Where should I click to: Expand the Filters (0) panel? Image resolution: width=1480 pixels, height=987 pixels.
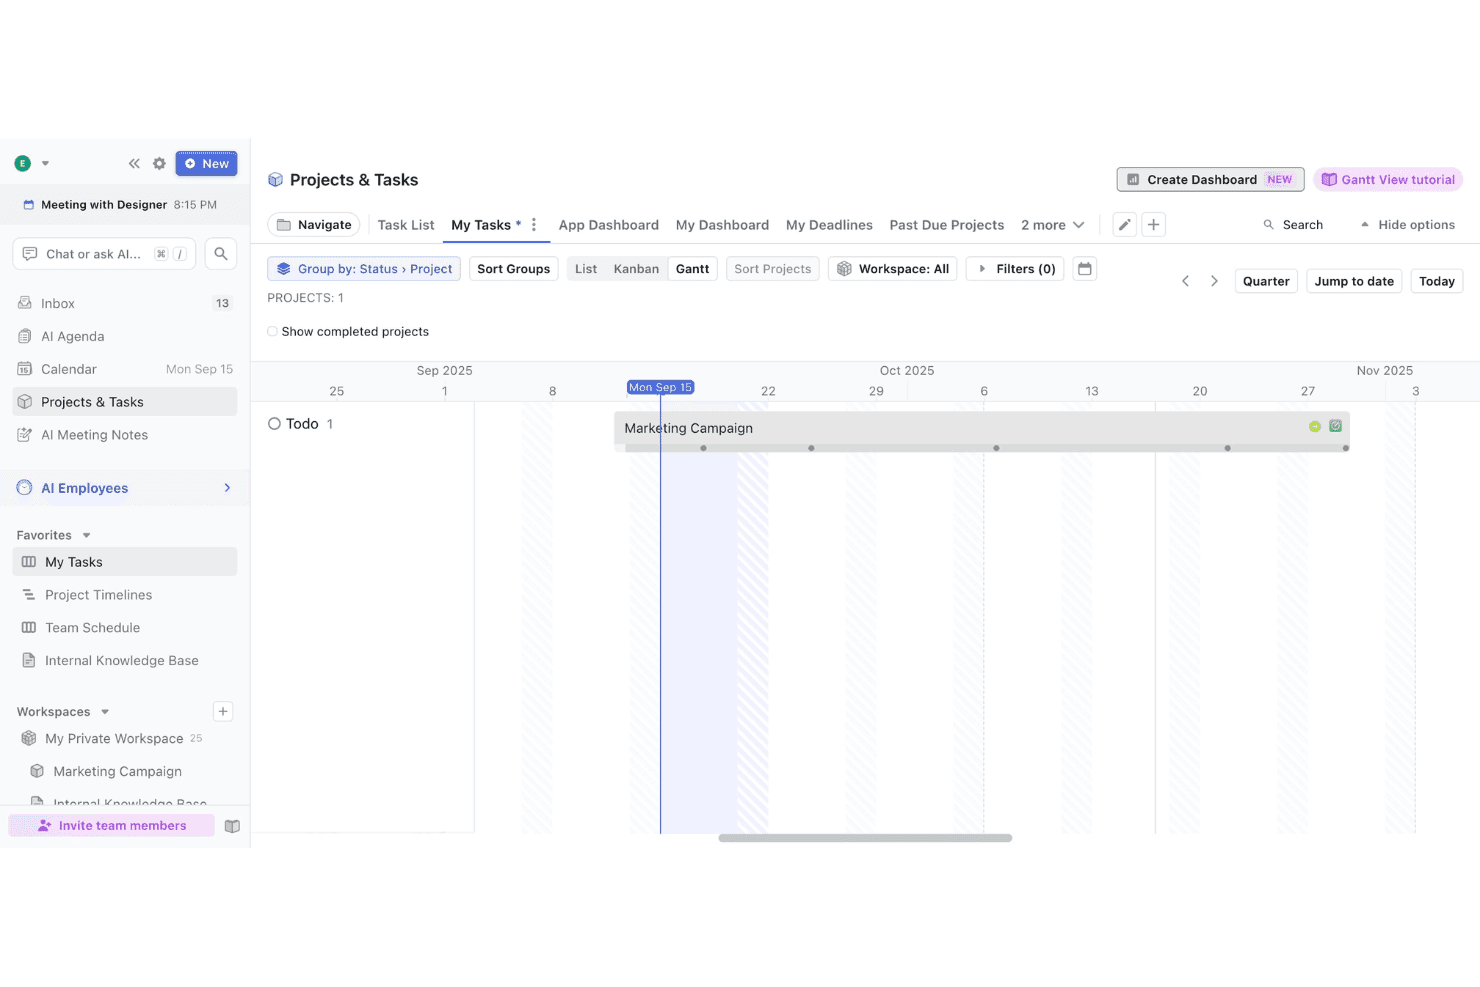[1015, 269]
